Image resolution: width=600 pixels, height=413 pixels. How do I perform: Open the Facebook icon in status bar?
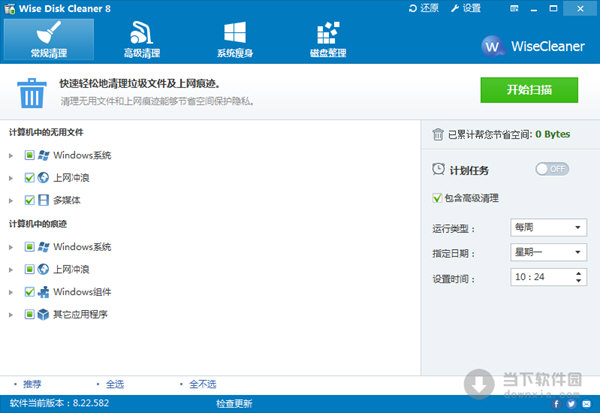tap(556, 404)
